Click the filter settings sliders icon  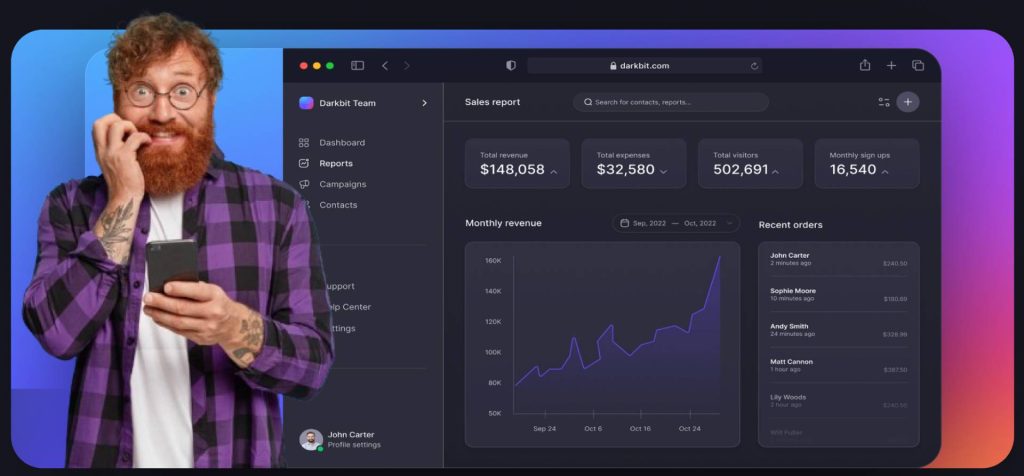(x=884, y=102)
